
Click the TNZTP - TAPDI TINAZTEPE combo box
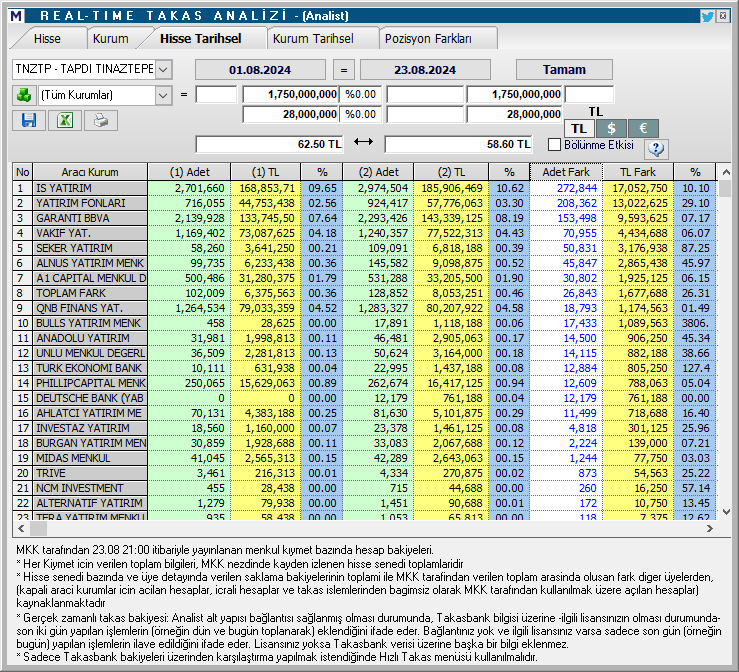coord(92,70)
